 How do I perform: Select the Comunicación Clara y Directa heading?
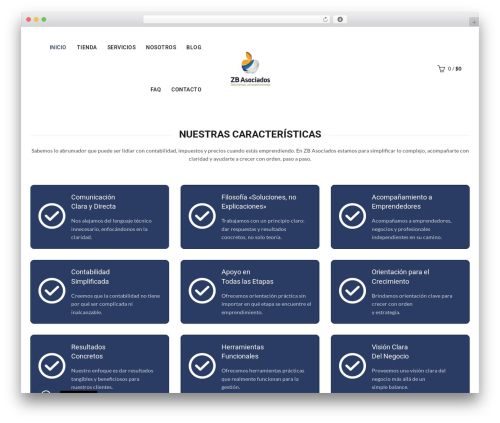coord(93,202)
